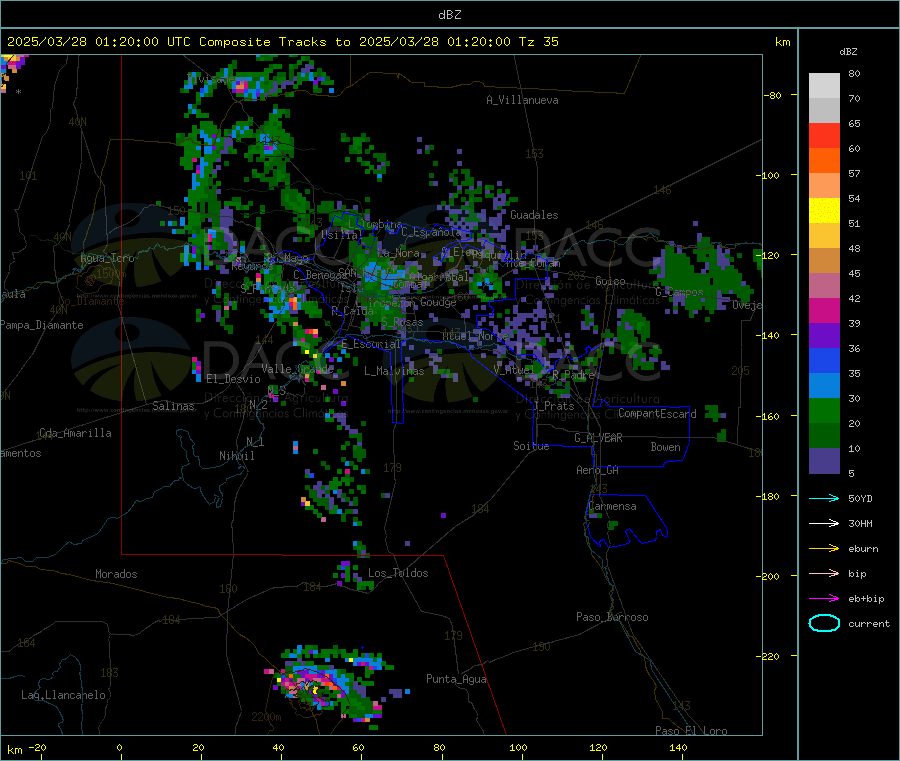Click the 'Soitue' map label
The height and width of the screenshot is (761, 900).
click(x=531, y=446)
